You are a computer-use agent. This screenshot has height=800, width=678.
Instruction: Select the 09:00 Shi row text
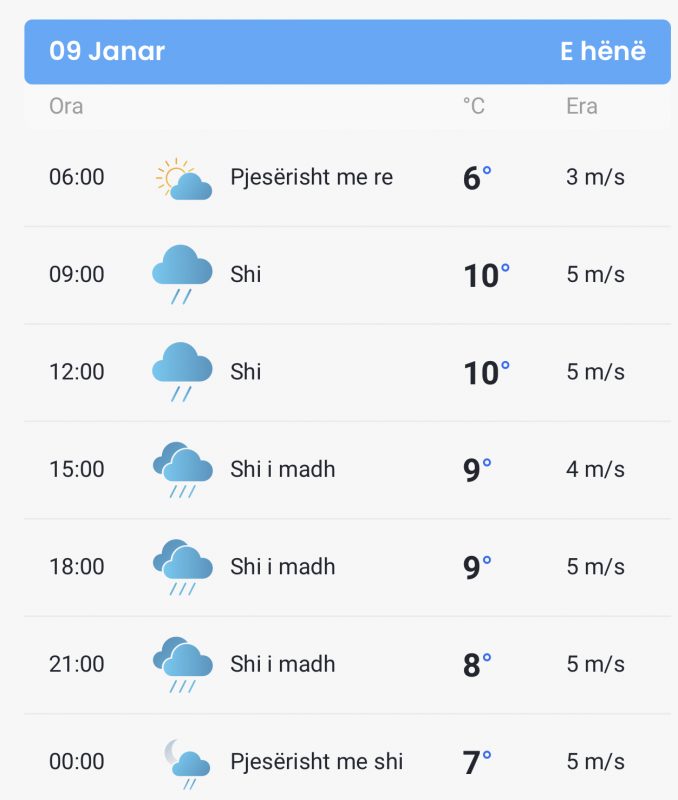(245, 274)
